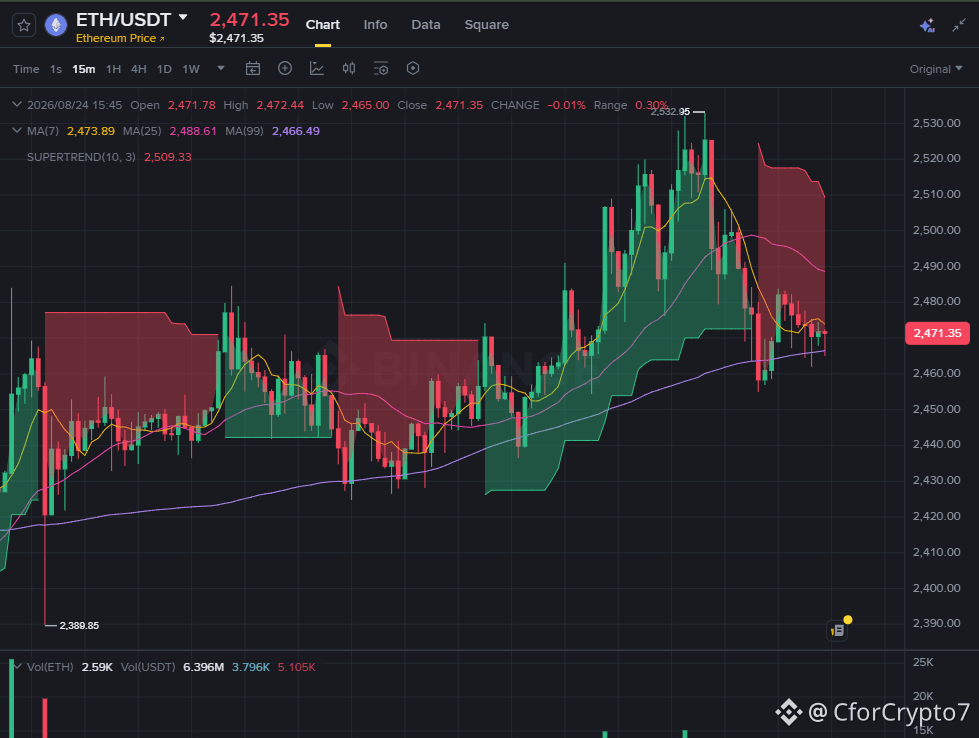Click the Close value 2,471.35

(x=459, y=106)
